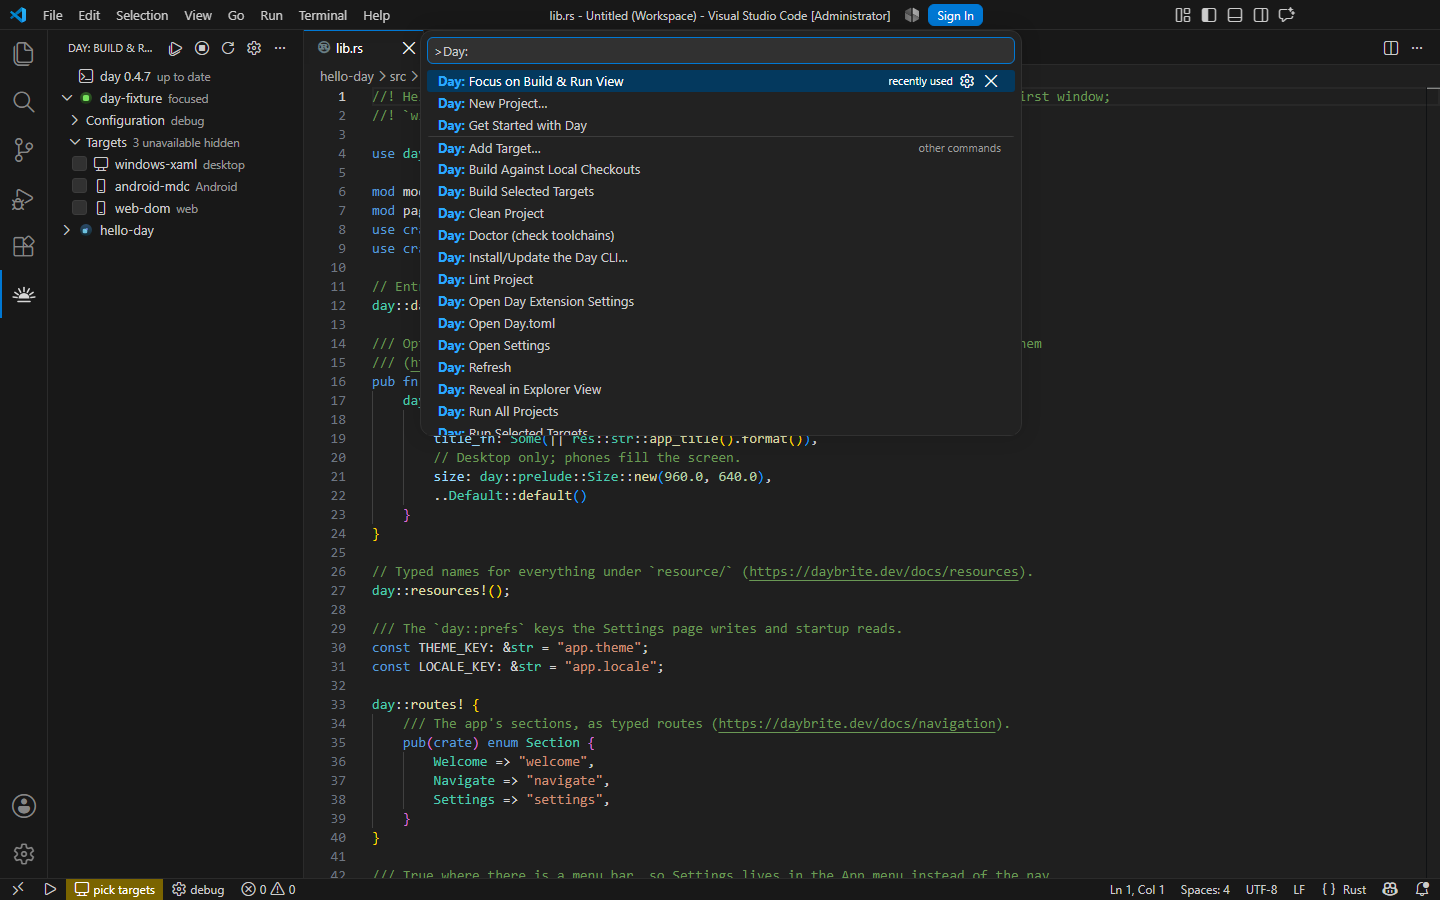Click the stop icon in Day panel header
Screen dimensions: 1440x900
[202, 48]
